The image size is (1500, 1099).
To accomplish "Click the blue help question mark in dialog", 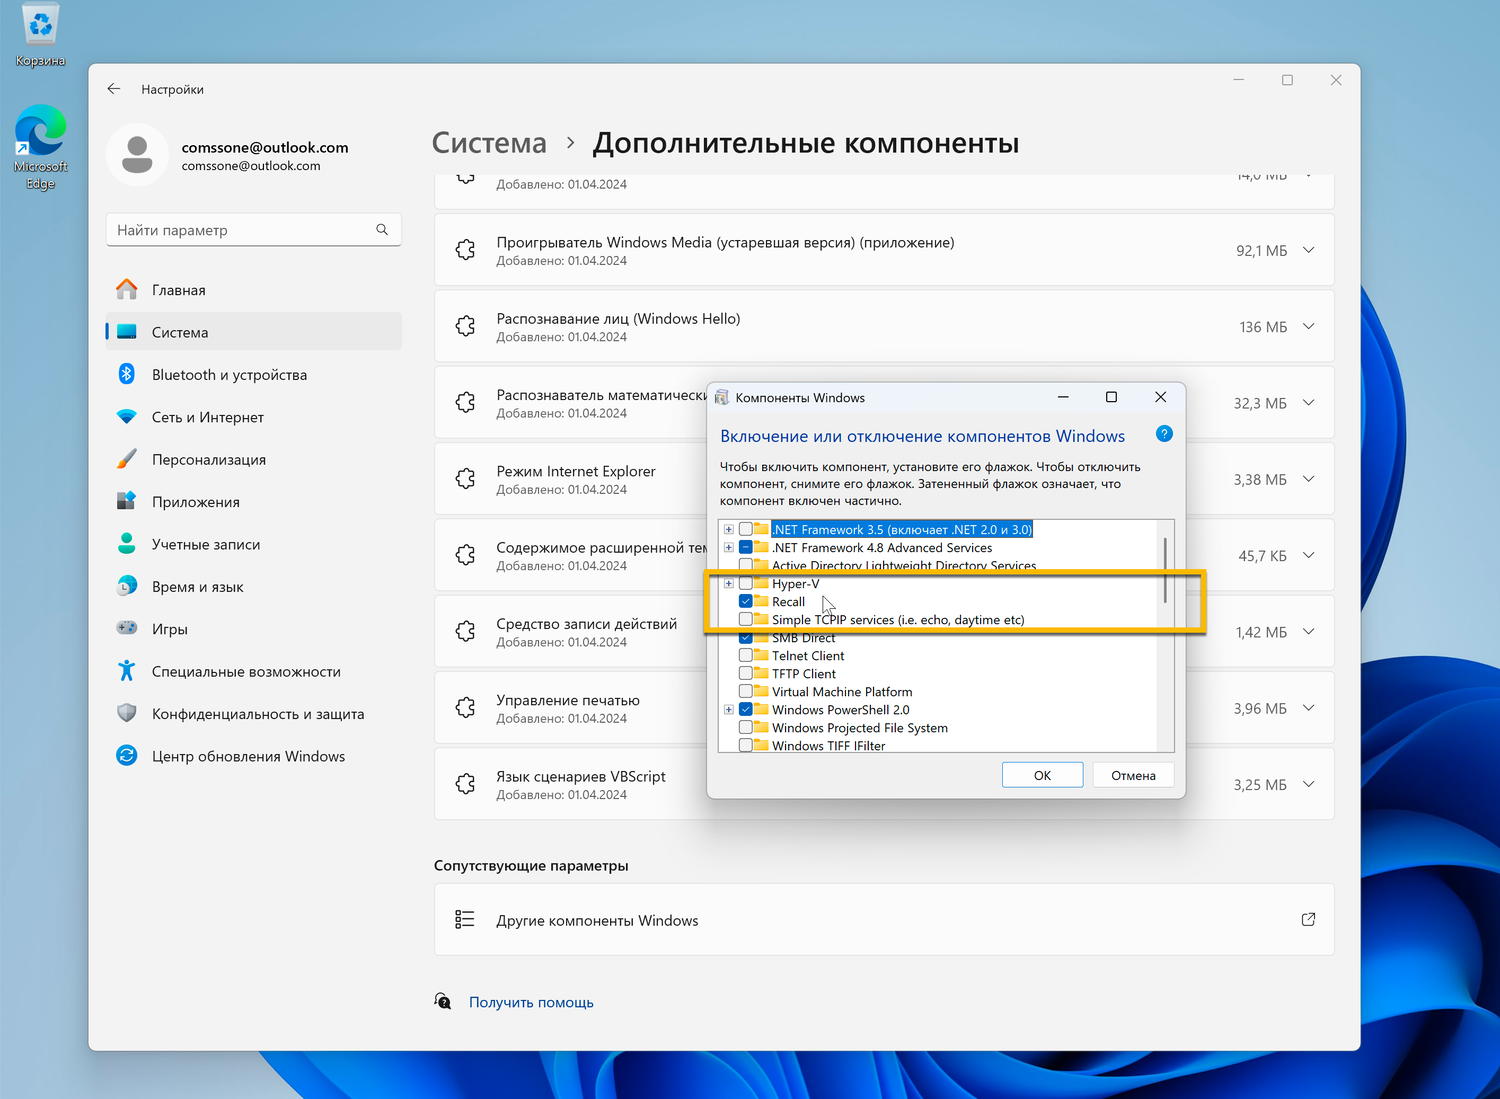I will click(x=1164, y=434).
